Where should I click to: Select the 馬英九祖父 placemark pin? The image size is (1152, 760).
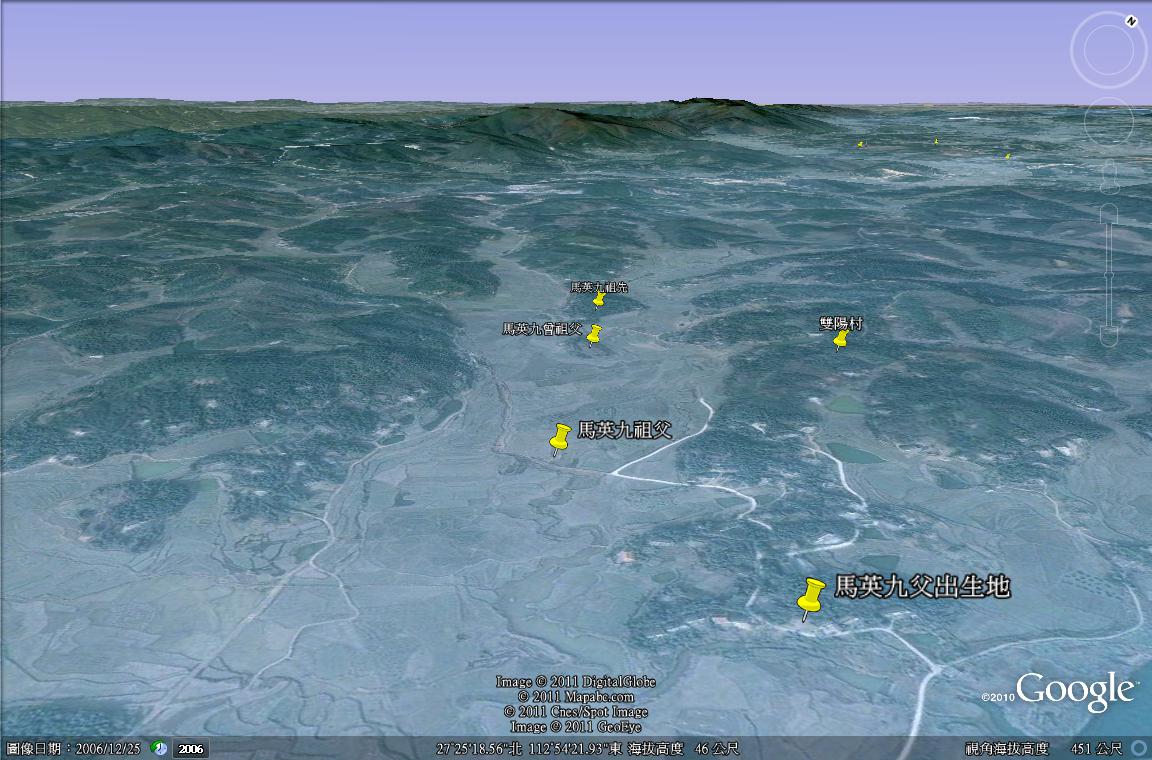pyautogui.click(x=561, y=436)
